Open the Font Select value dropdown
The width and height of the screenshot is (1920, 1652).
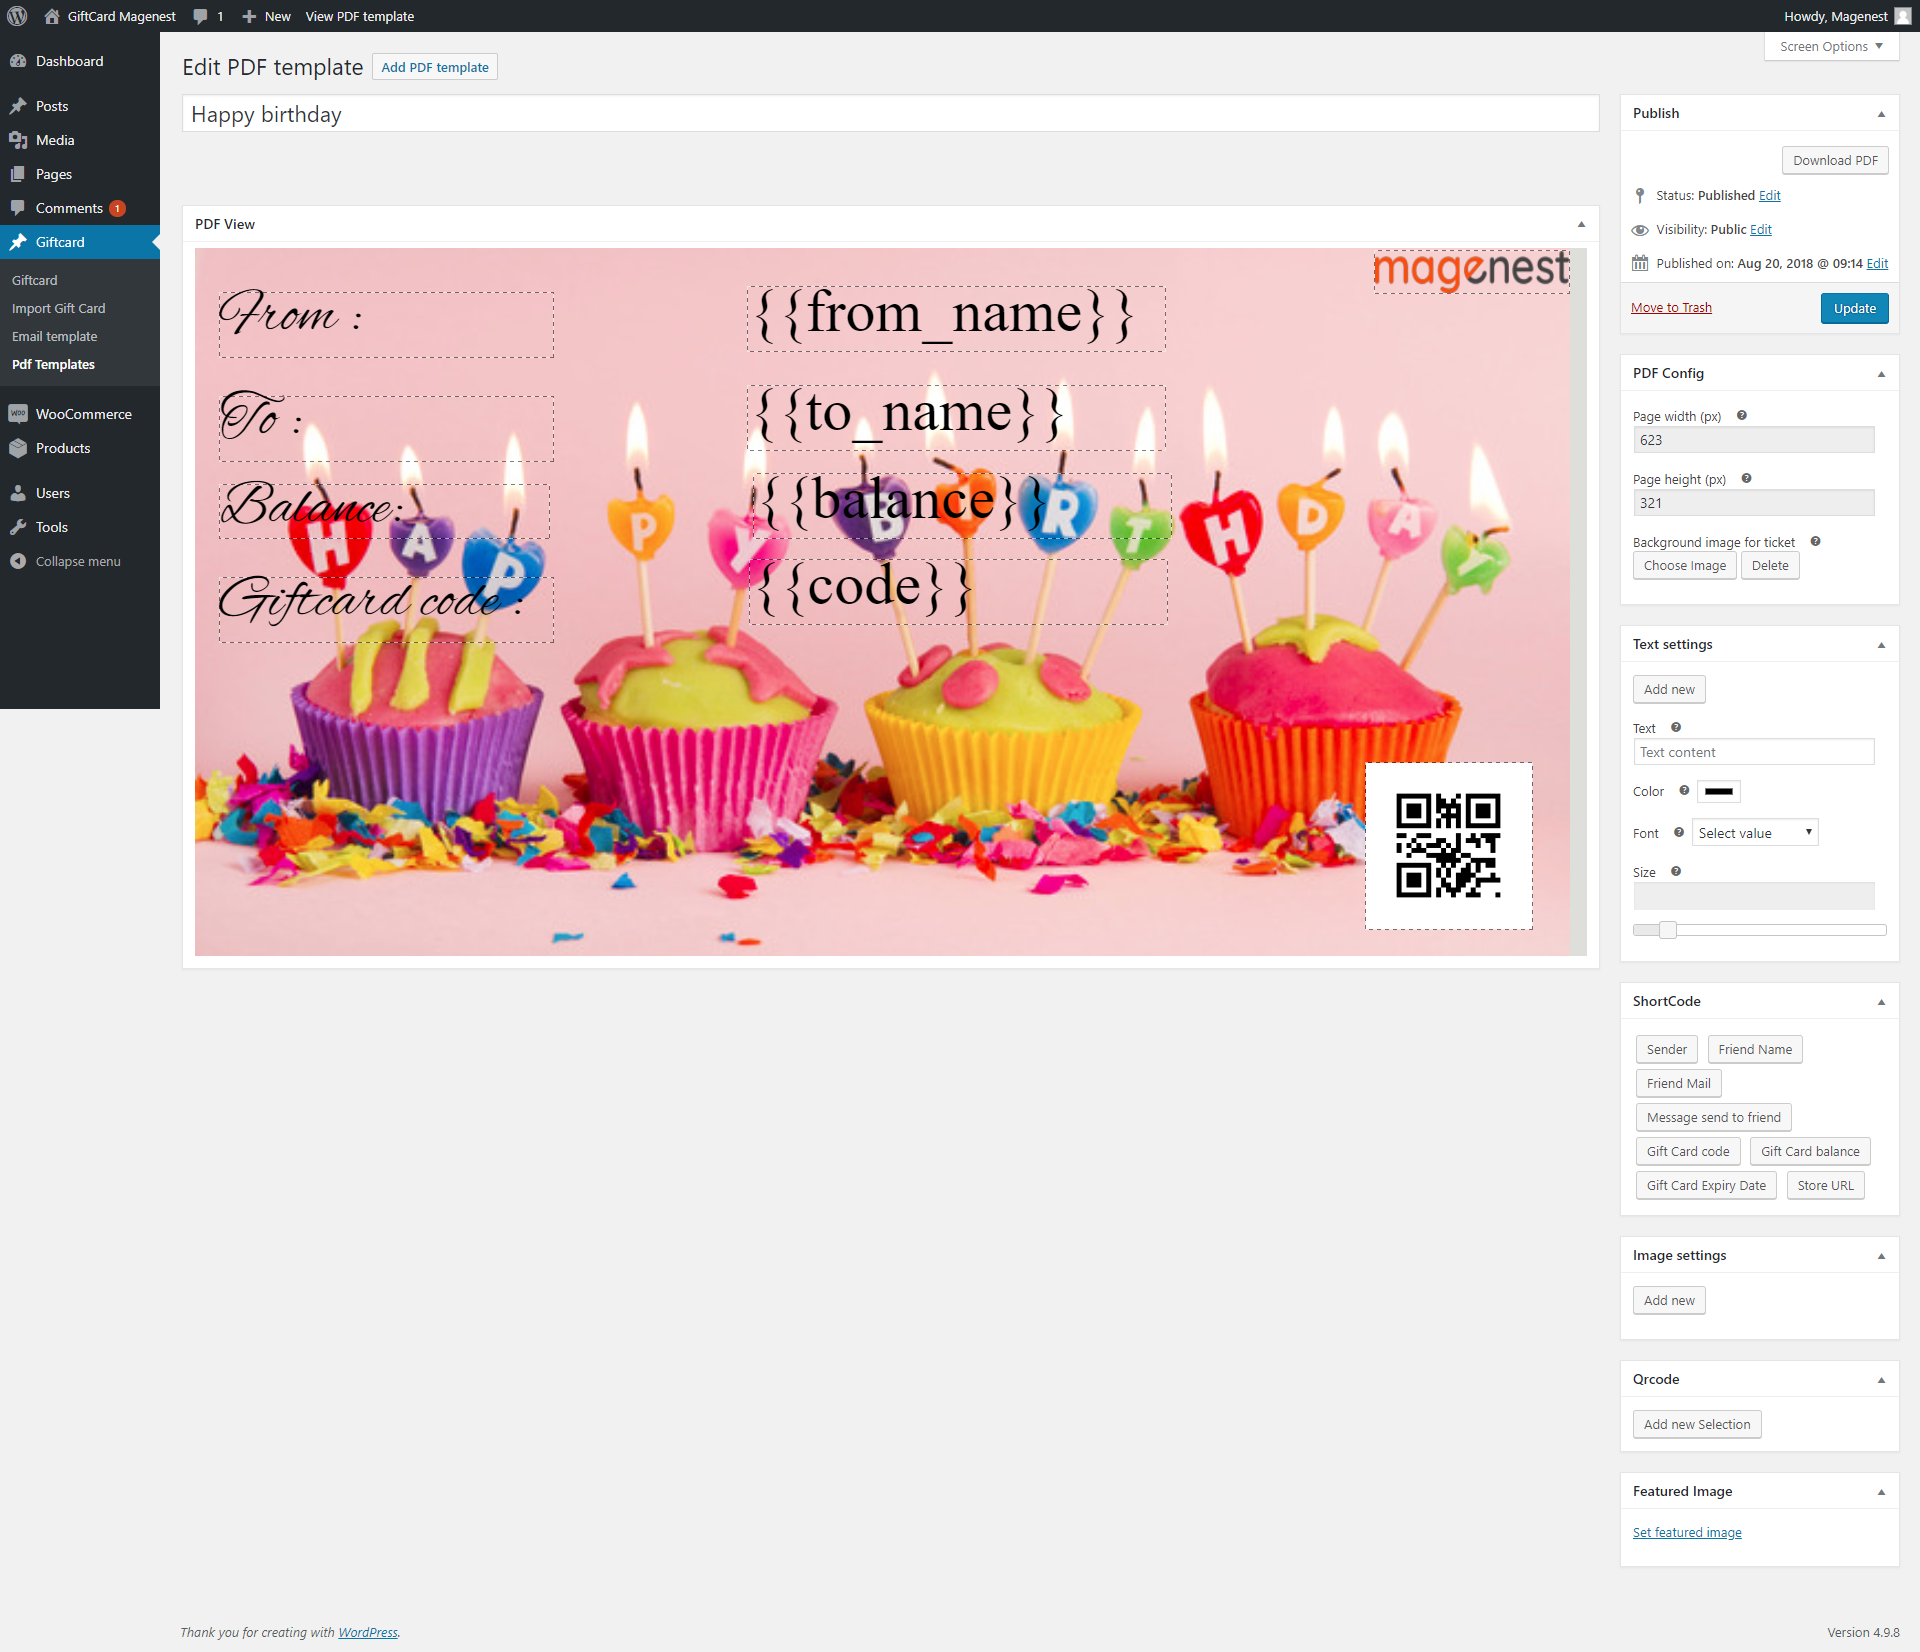[x=1755, y=833]
